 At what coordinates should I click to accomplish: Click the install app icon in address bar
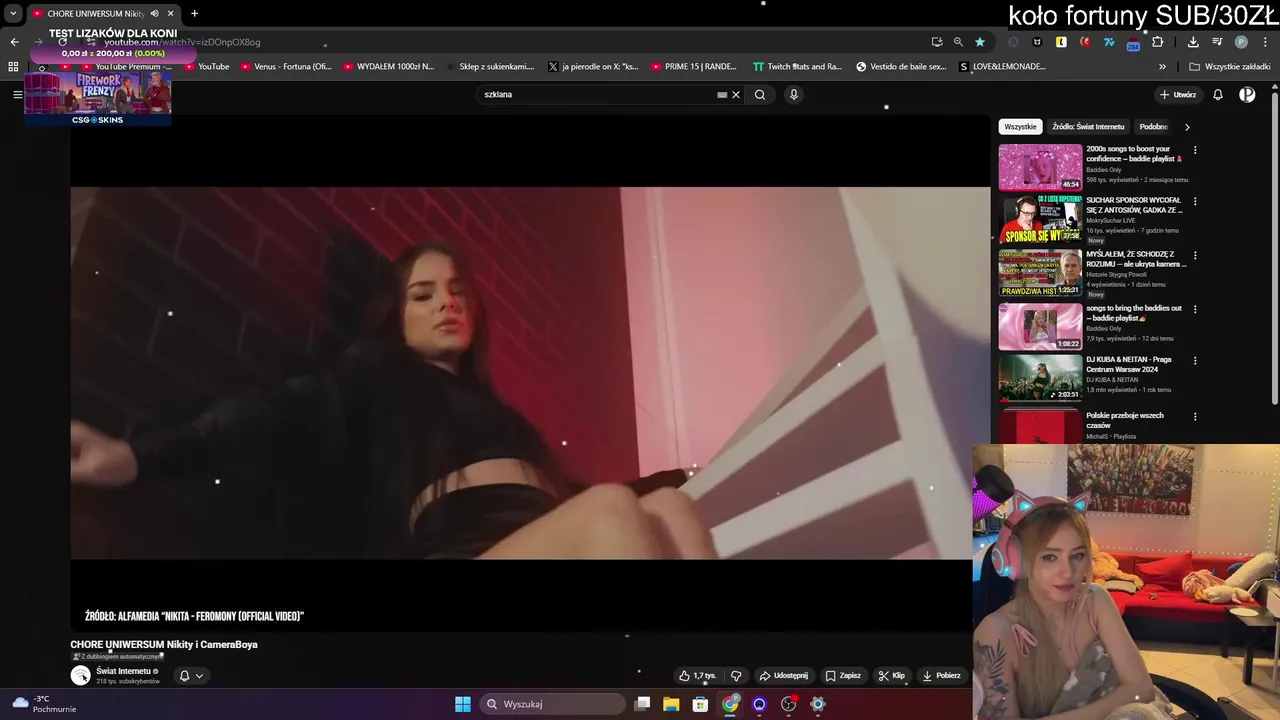[x=937, y=42]
